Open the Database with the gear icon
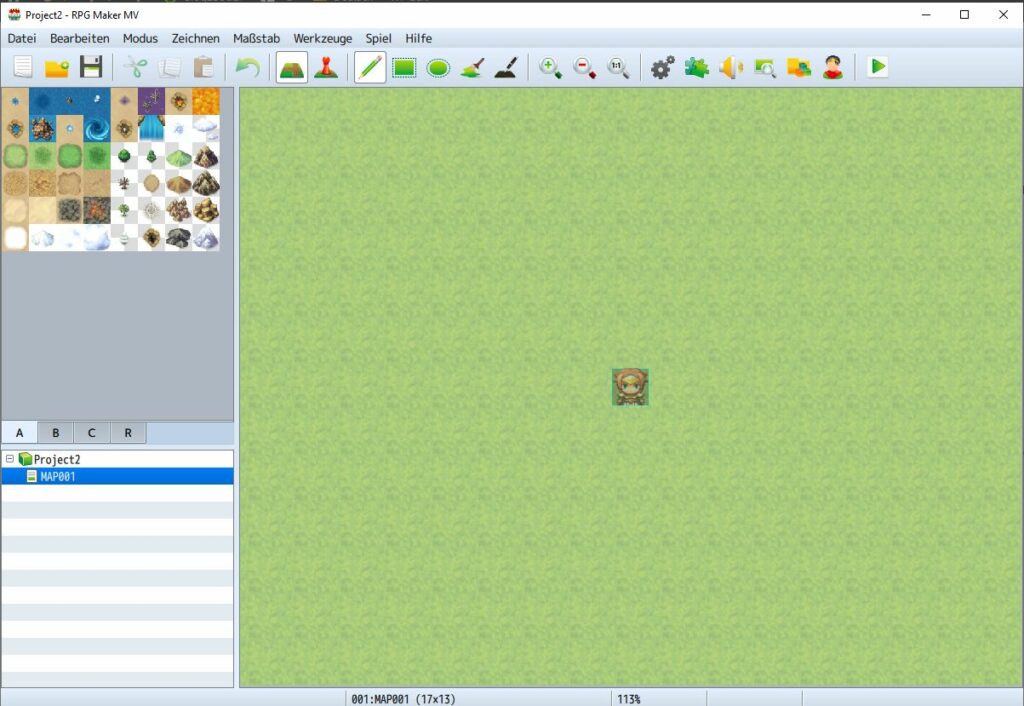1024x706 pixels. point(661,67)
